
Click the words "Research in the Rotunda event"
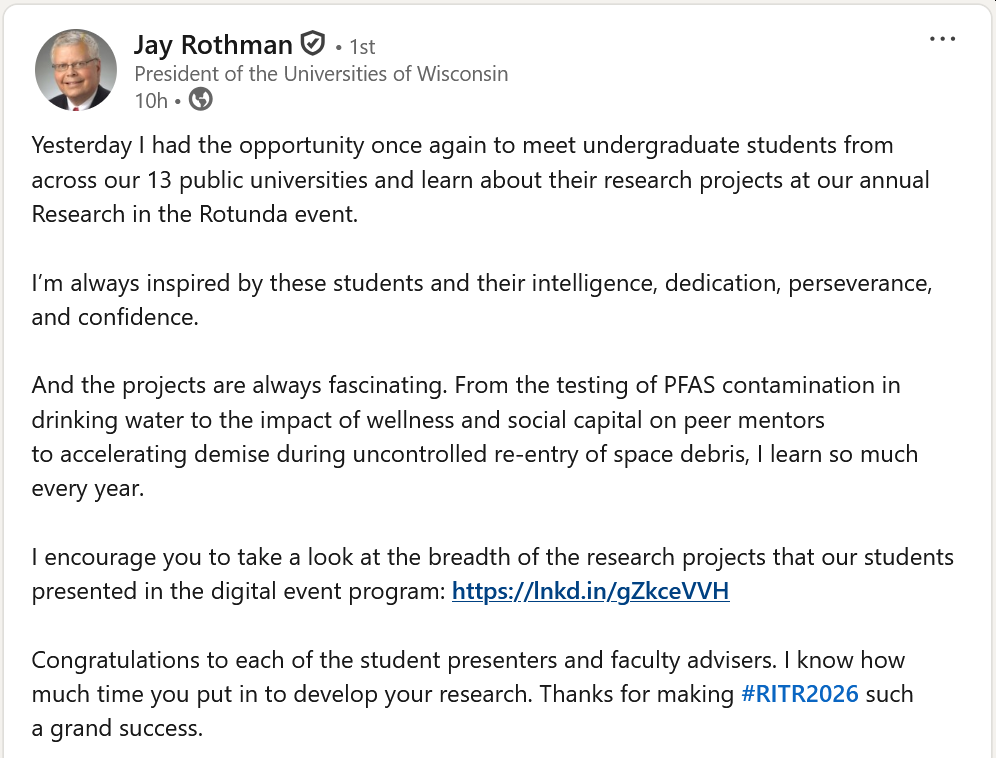[194, 214]
